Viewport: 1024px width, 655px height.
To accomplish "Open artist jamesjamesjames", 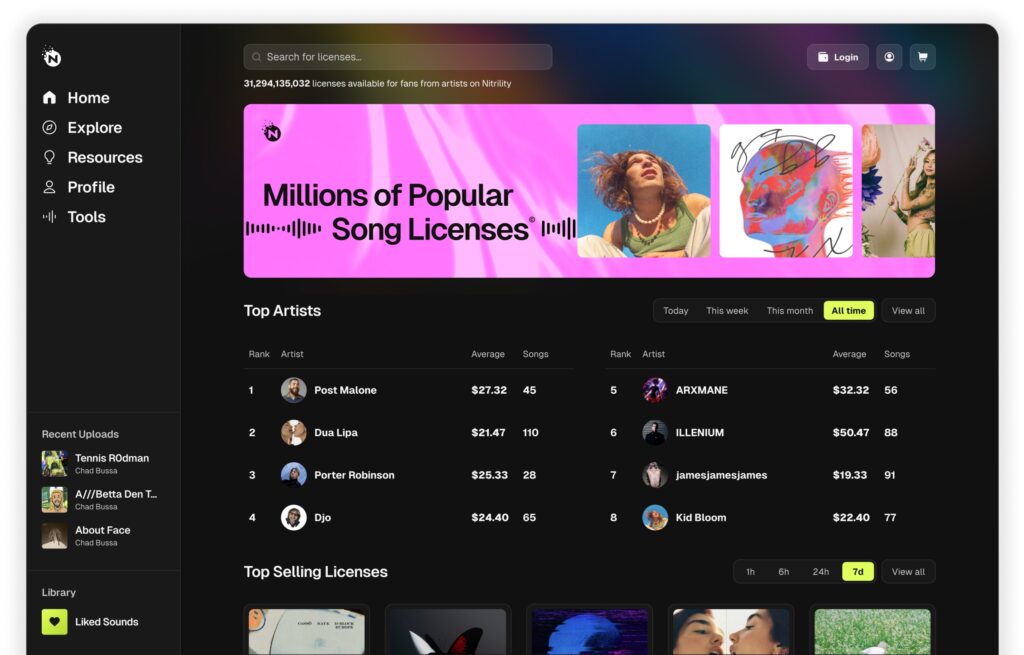I will pos(721,475).
